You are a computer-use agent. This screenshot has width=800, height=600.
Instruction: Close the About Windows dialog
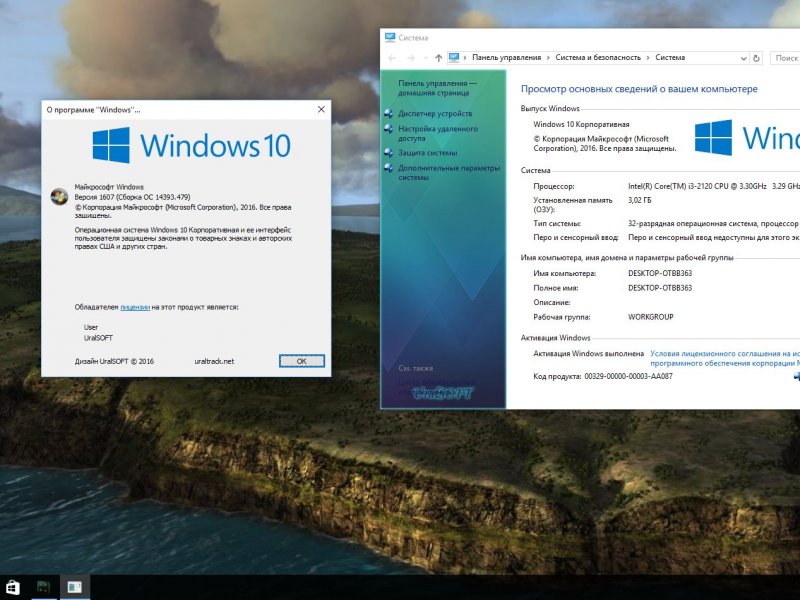(x=321, y=110)
